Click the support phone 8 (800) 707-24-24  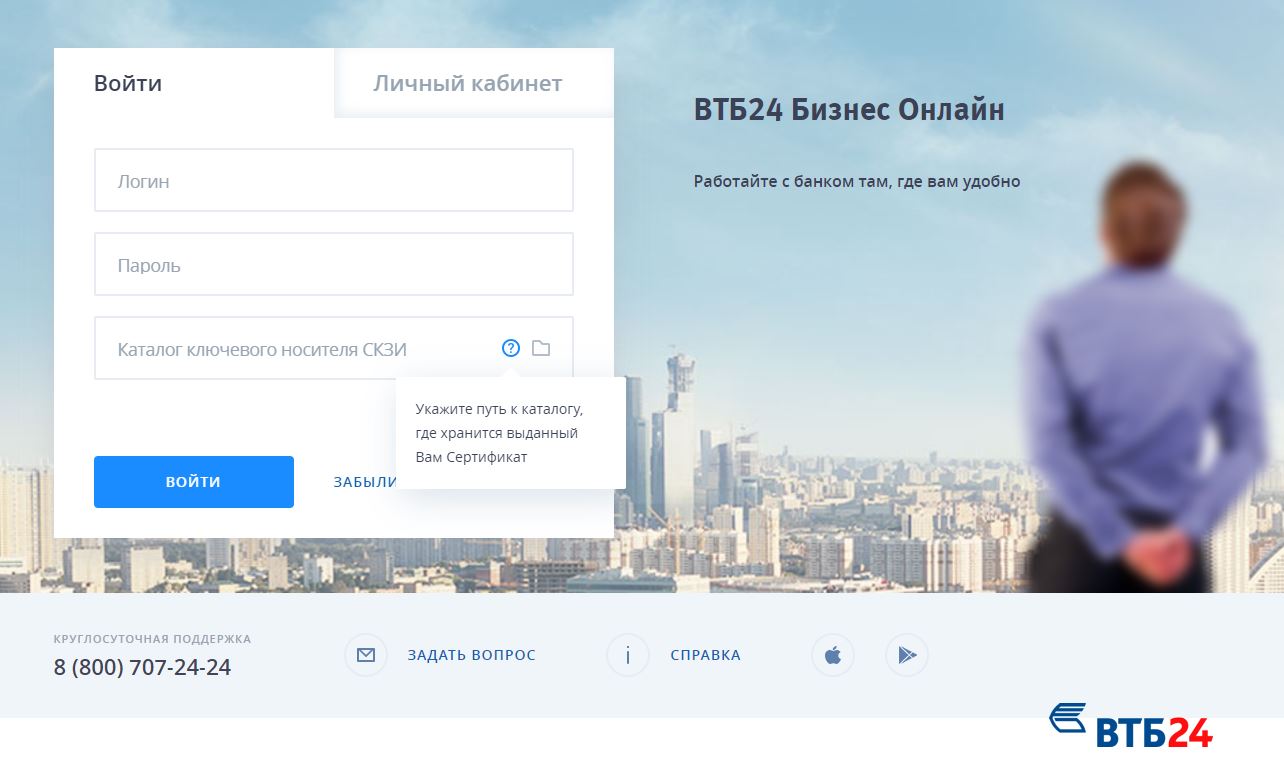point(142,667)
